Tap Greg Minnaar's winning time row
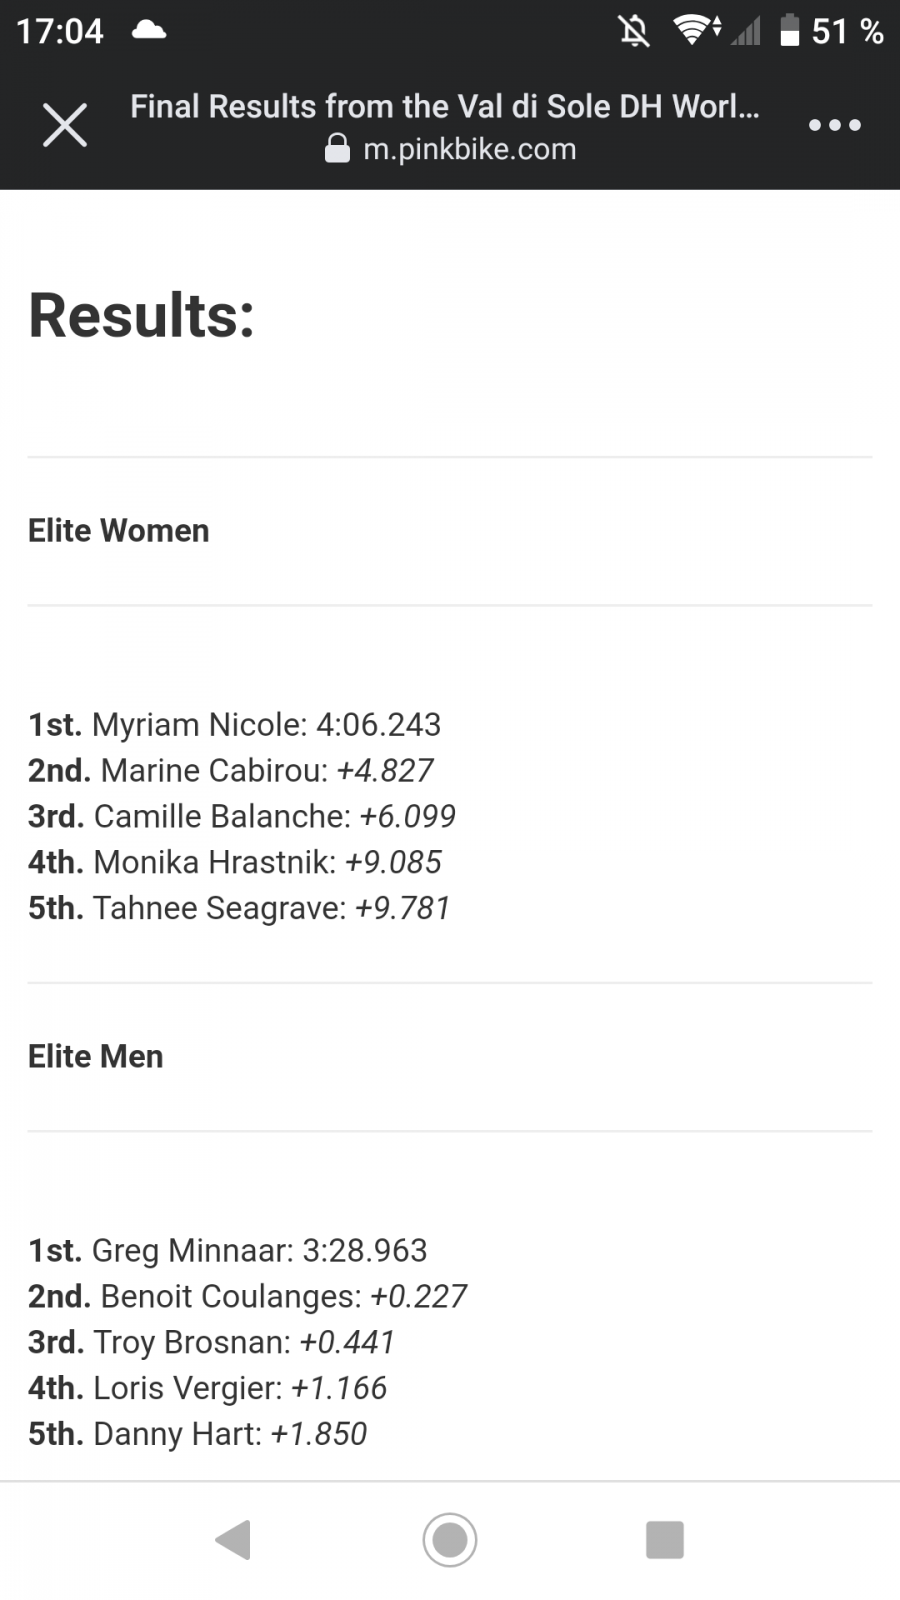Viewport: 900px width, 1600px height. coord(228,1251)
